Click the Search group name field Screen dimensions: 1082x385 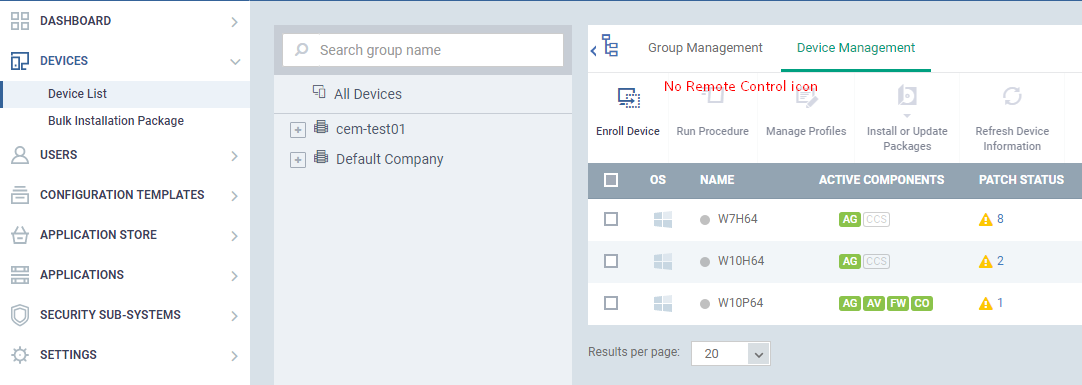[423, 50]
